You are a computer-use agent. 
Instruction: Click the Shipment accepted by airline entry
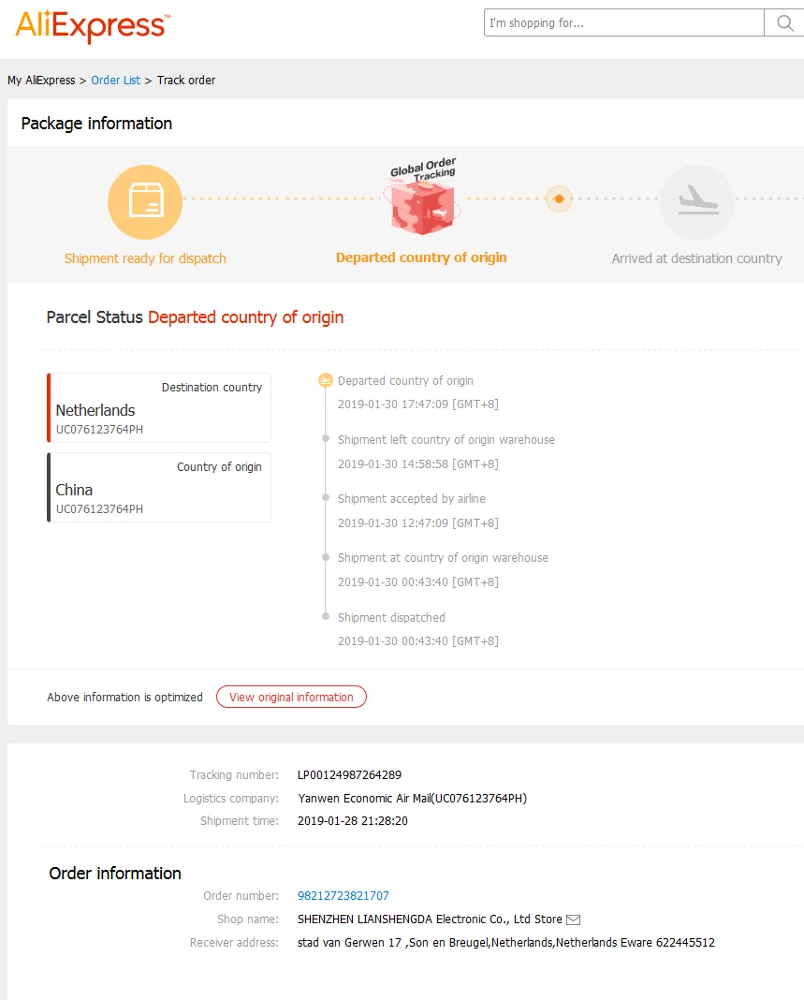(x=411, y=499)
